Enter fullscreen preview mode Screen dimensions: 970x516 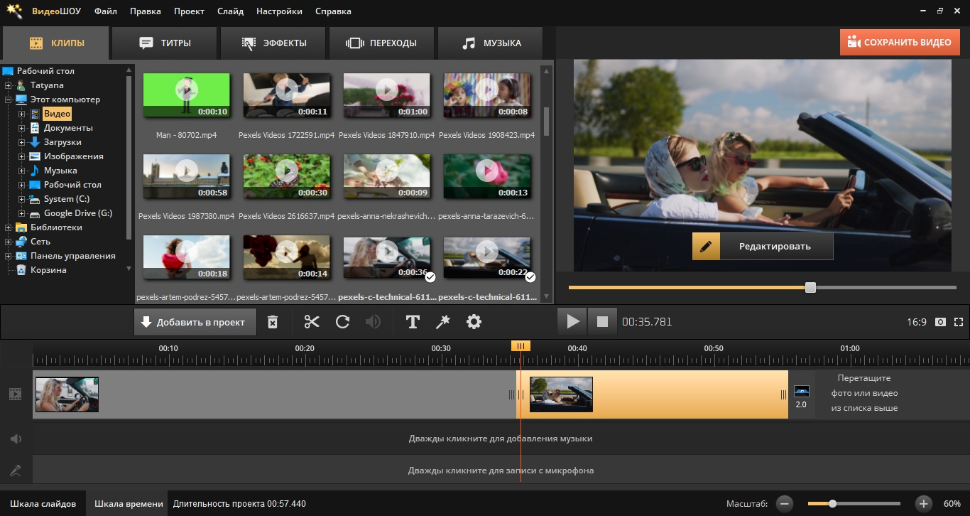[x=958, y=322]
